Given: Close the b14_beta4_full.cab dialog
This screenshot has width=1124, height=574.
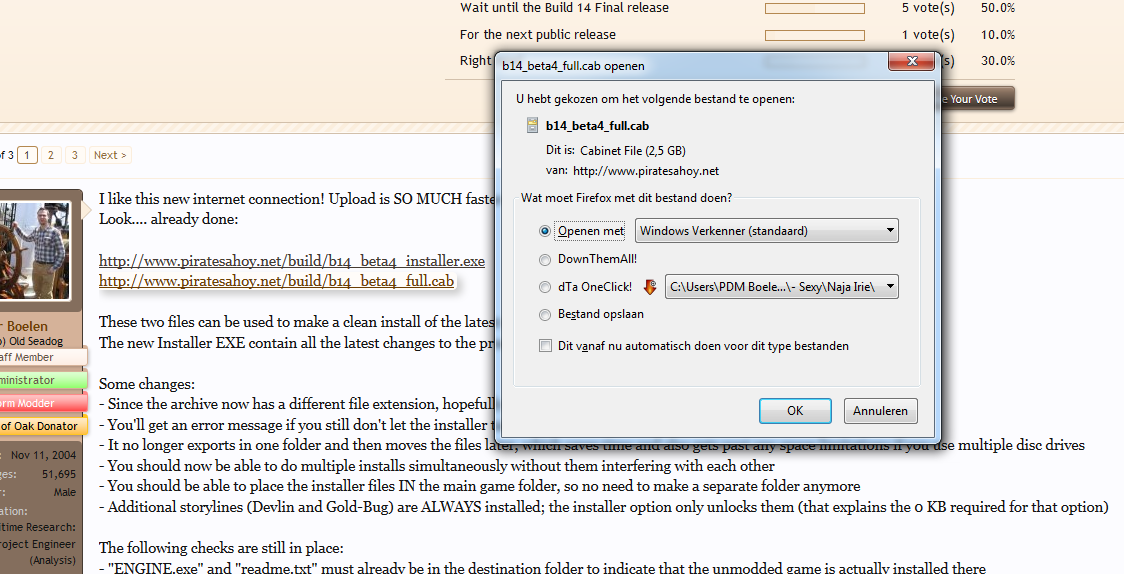Looking at the screenshot, I should [912, 62].
